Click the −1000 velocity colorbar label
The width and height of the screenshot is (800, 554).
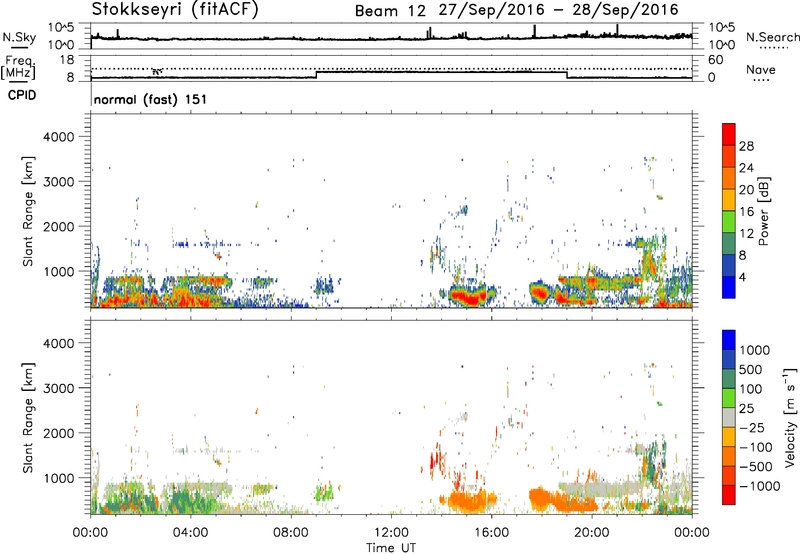tap(760, 486)
